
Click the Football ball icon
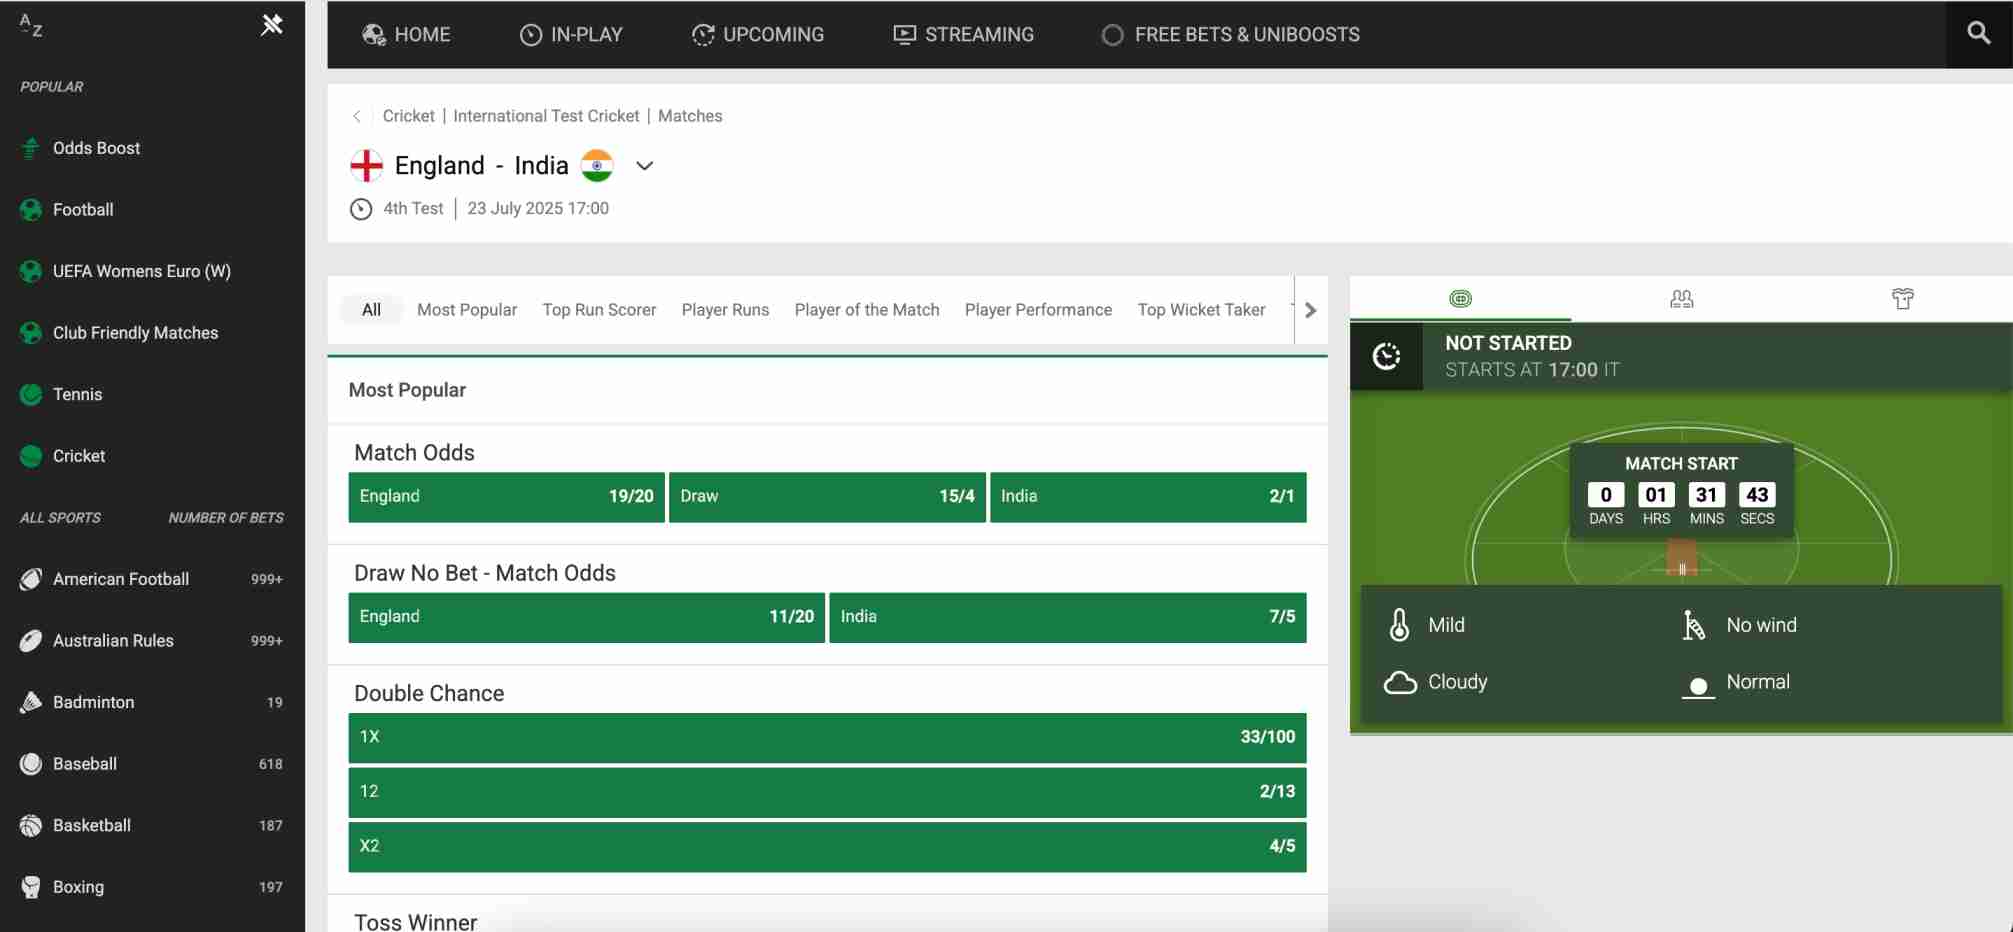click(x=31, y=210)
